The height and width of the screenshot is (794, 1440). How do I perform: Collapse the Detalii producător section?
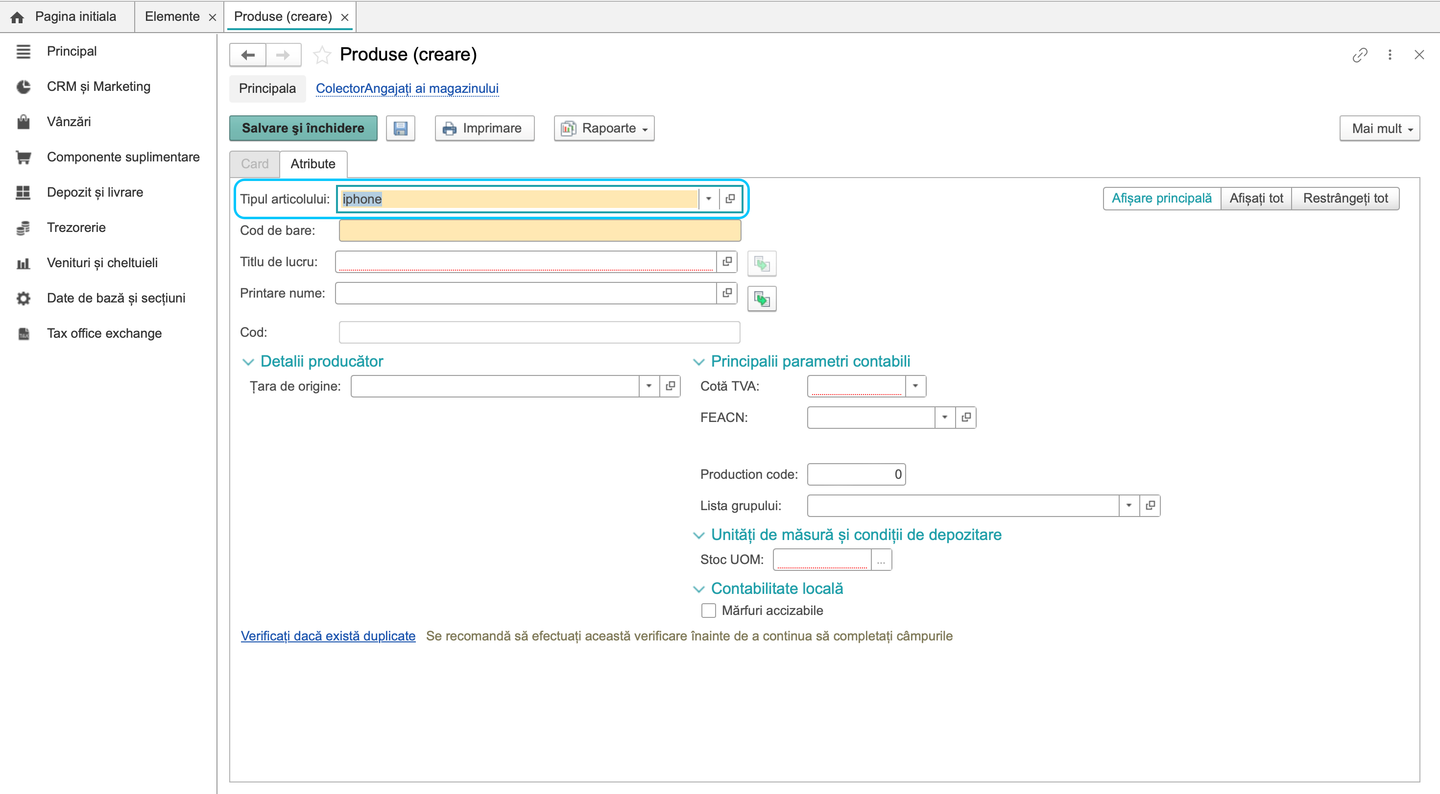[248, 362]
